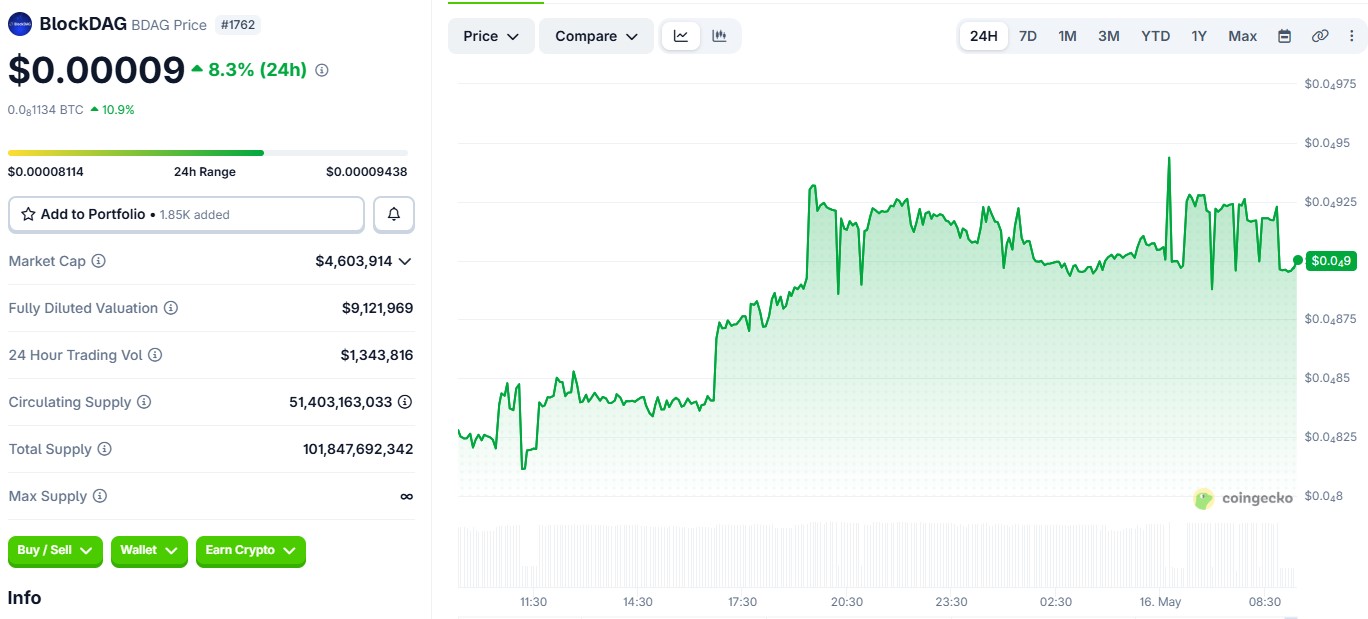Click the 101,847,692,342 total supply value
The height and width of the screenshot is (619, 1368).
point(358,449)
